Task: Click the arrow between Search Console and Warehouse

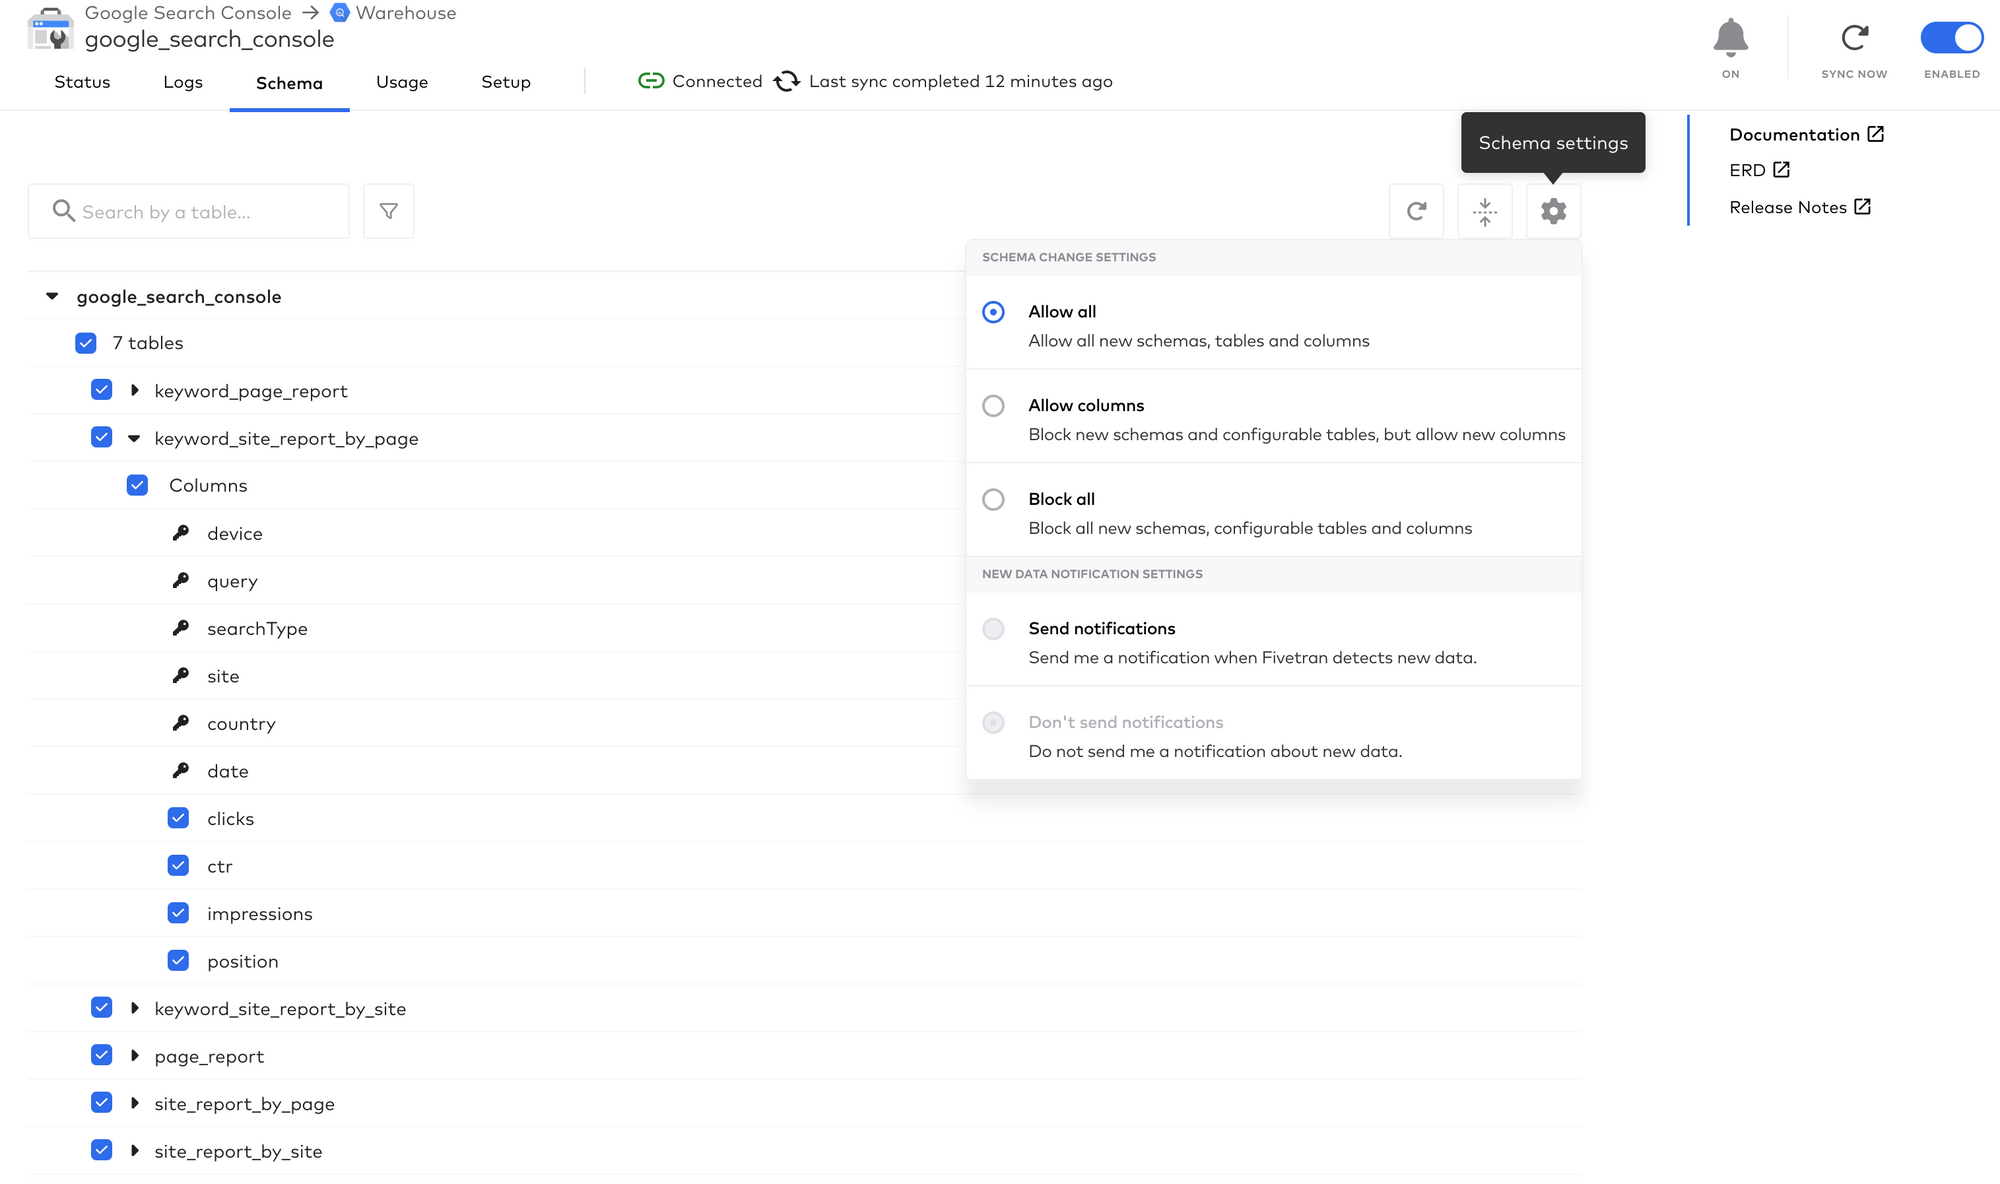Action: coord(310,13)
